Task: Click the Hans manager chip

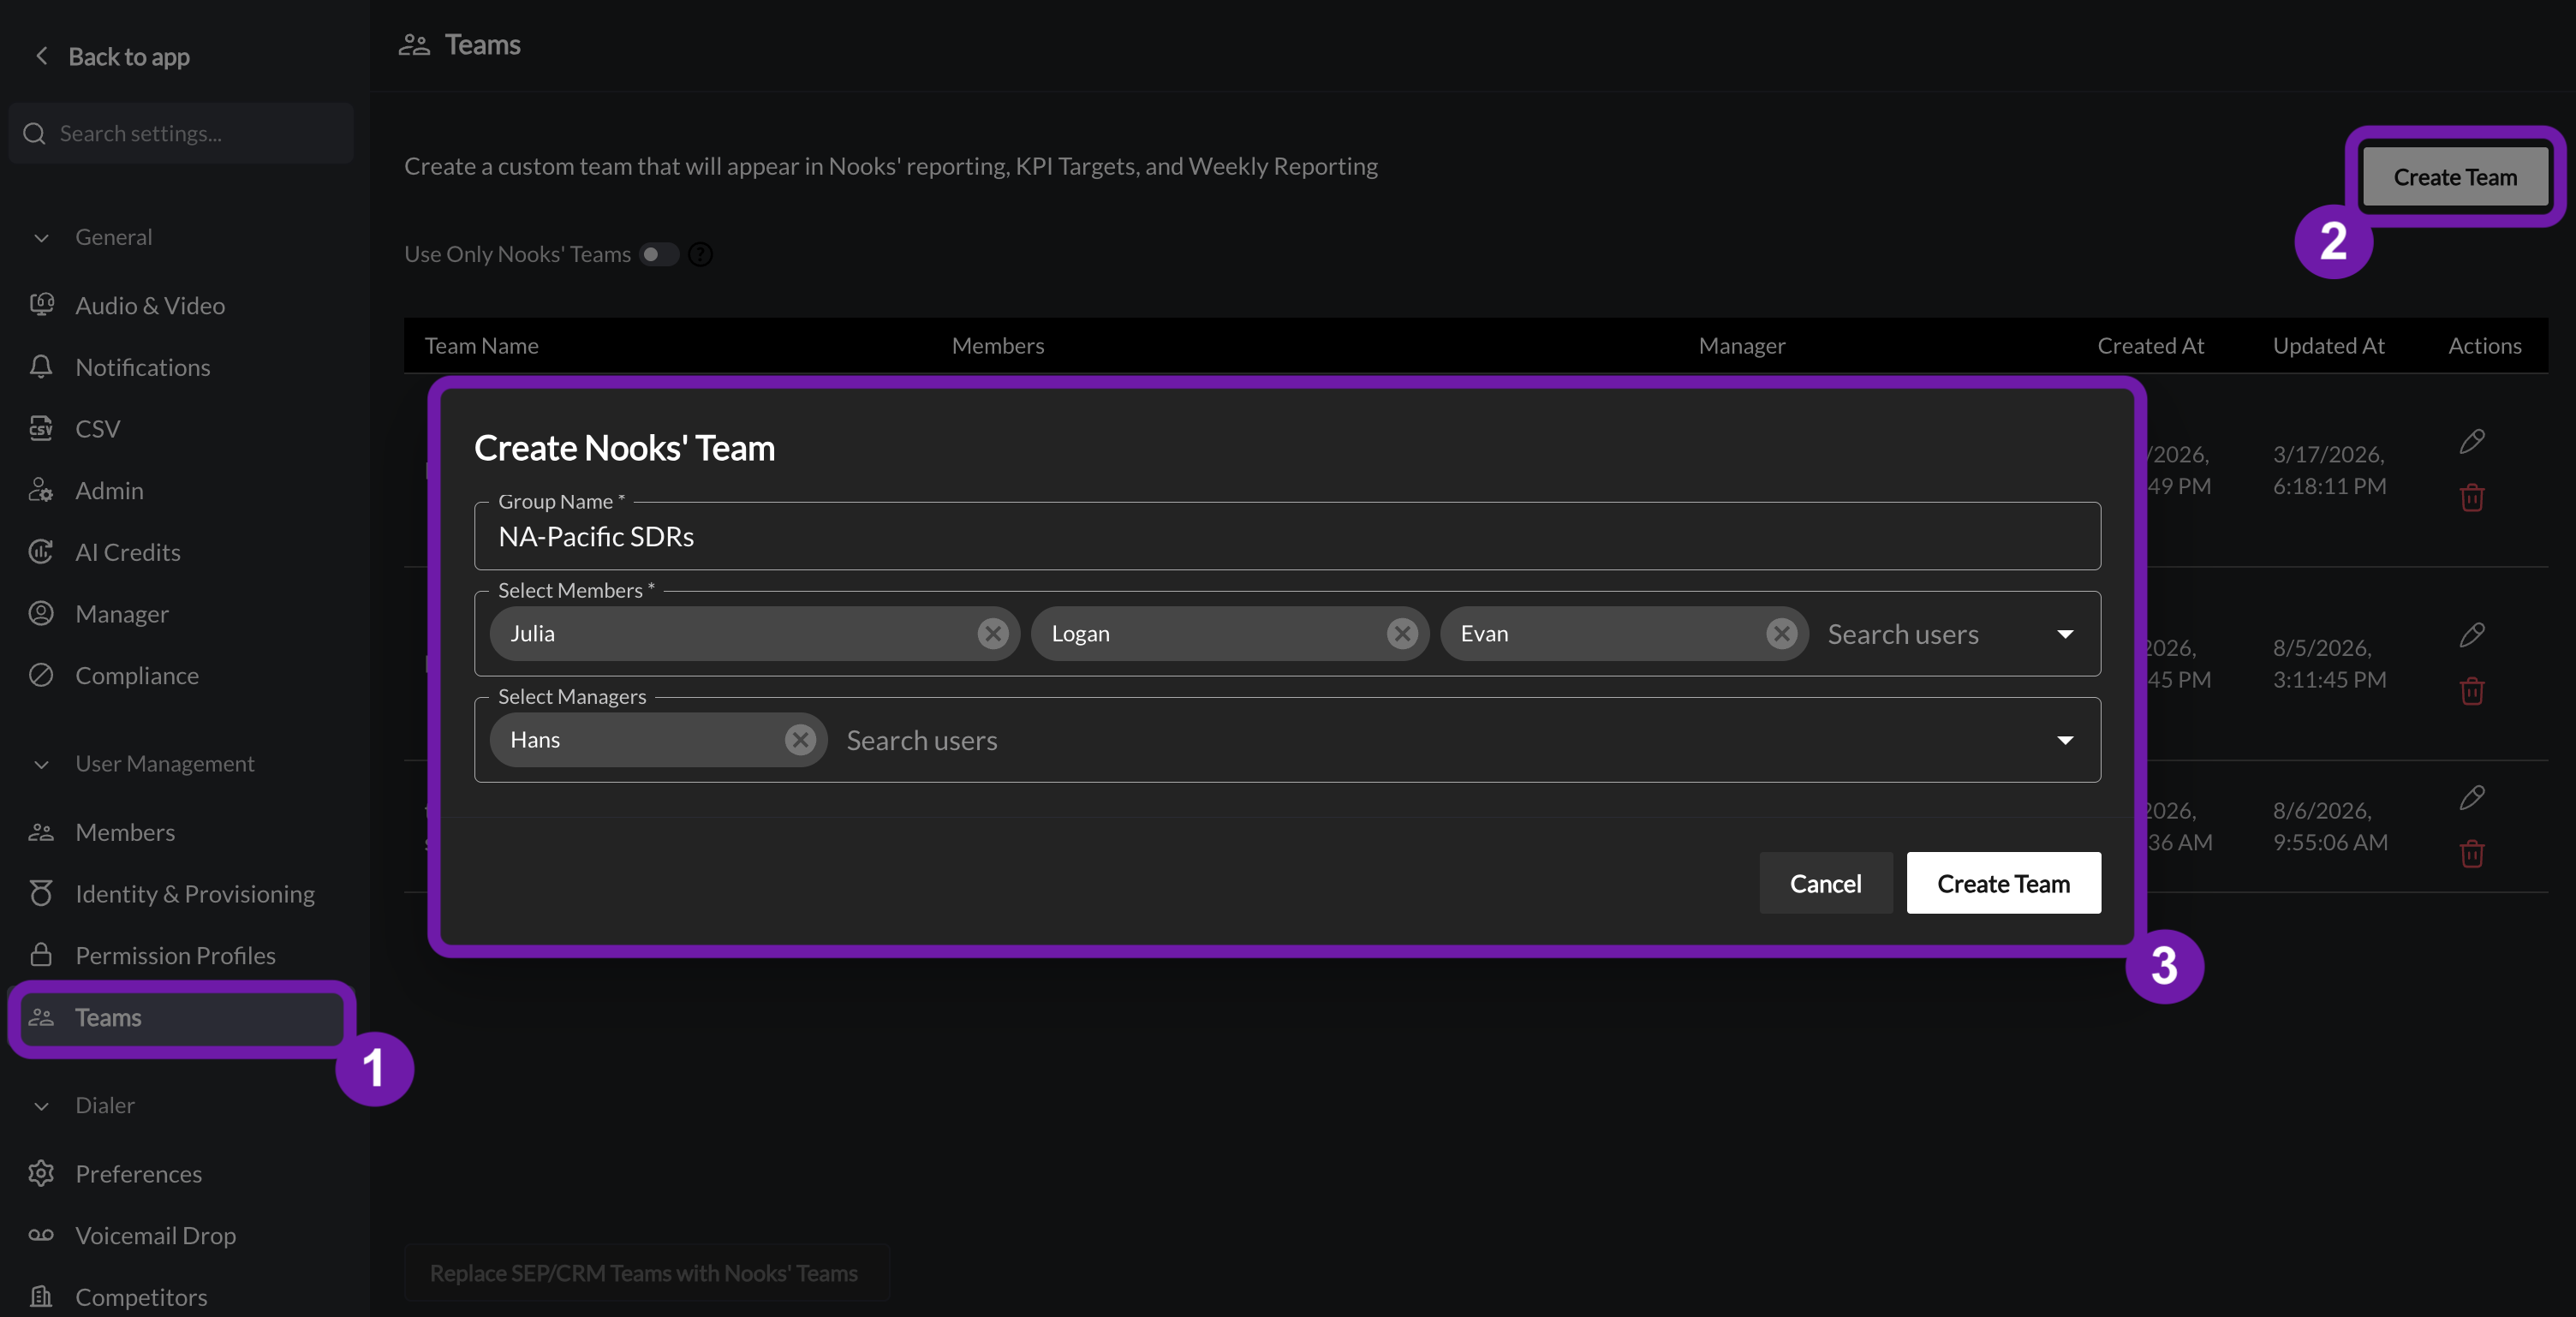Action: coord(658,739)
